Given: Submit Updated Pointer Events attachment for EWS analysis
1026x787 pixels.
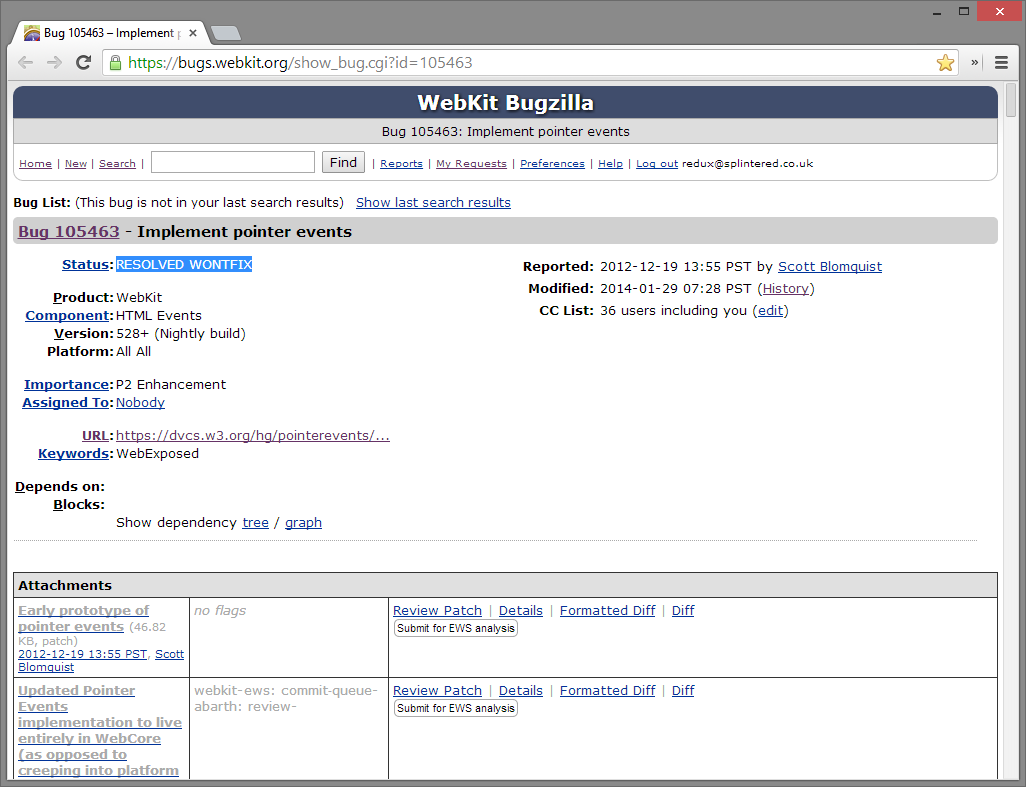Looking at the screenshot, I should tap(456, 708).
